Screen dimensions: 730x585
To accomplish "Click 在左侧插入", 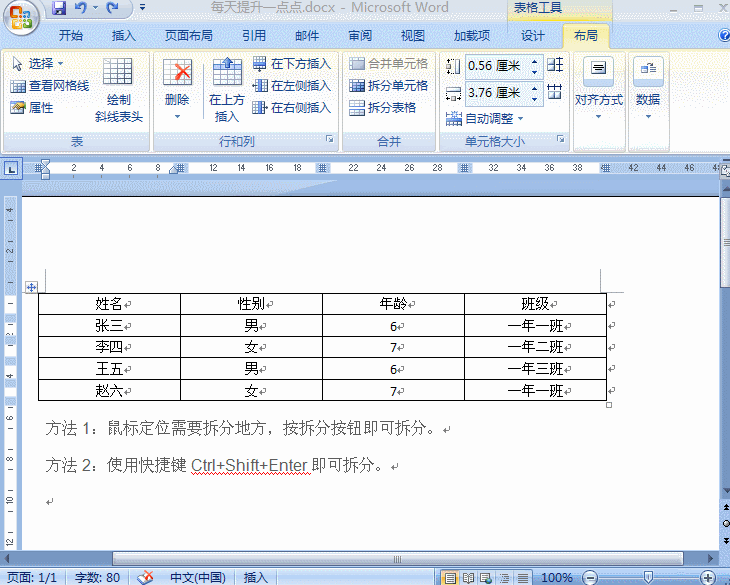I will 291,86.
